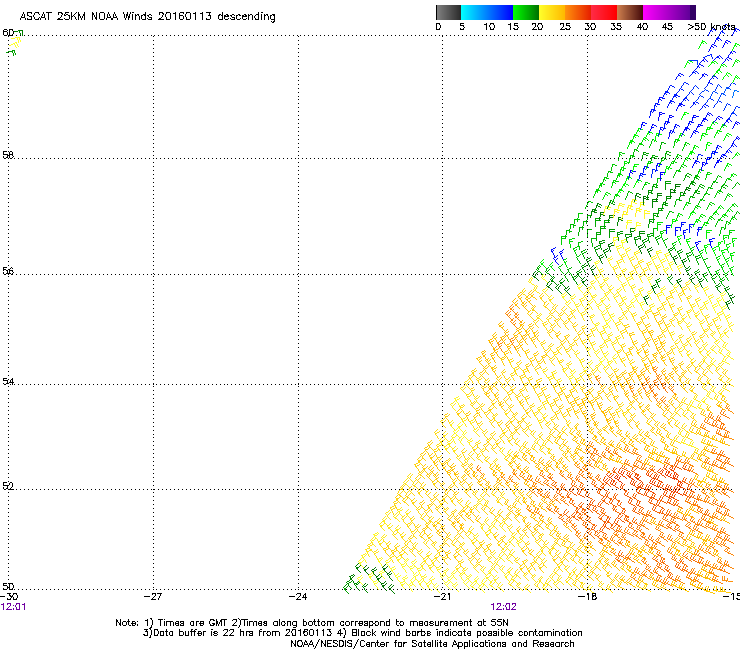Click the title 'ASCAT 25KM NOAA Winds 20160113 descending'
The width and height of the screenshot is (740, 650).
[147, 17]
